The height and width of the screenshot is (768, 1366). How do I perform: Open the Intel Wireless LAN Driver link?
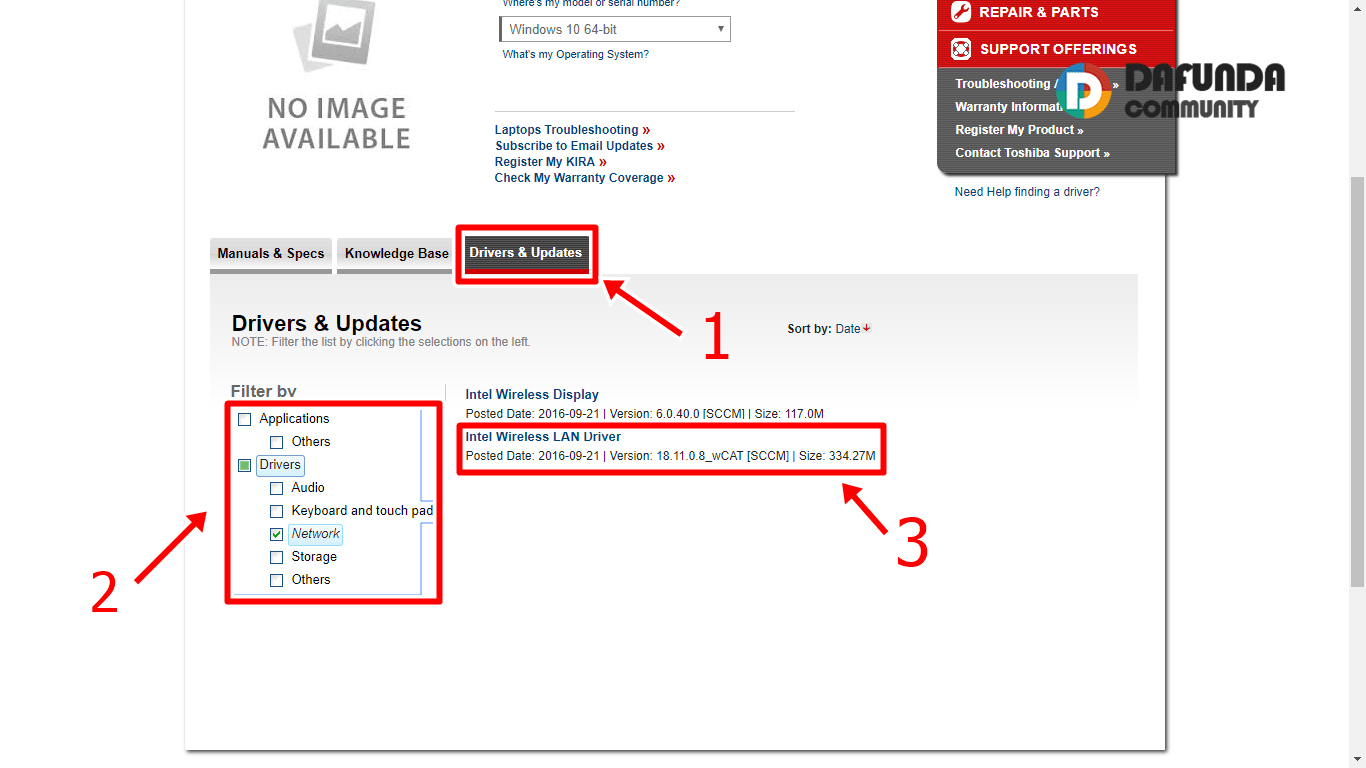[543, 437]
